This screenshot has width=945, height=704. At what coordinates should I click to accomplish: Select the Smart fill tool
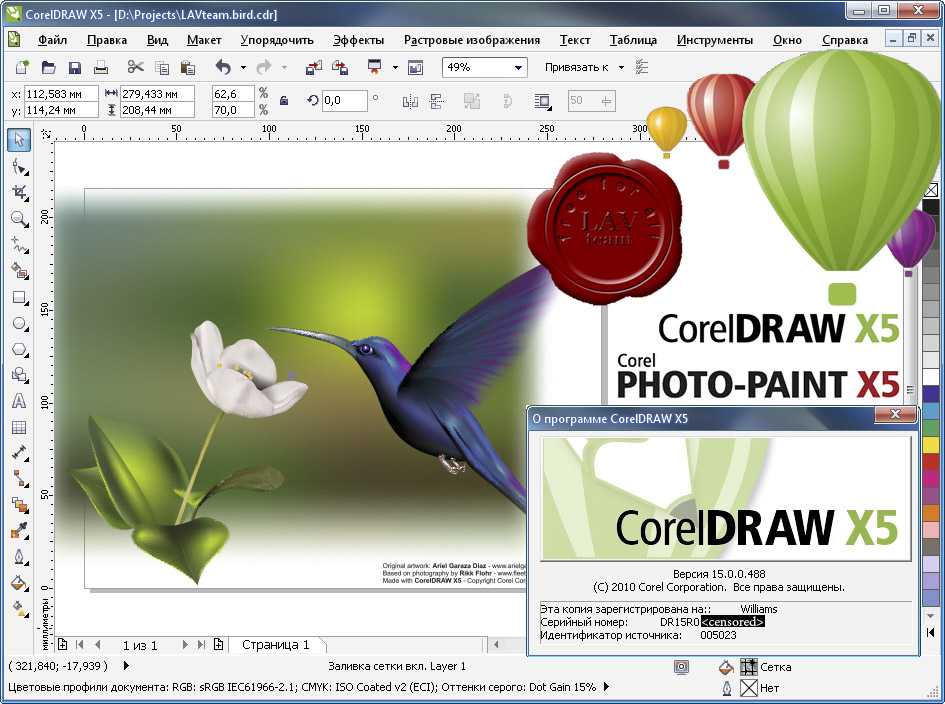point(19,271)
